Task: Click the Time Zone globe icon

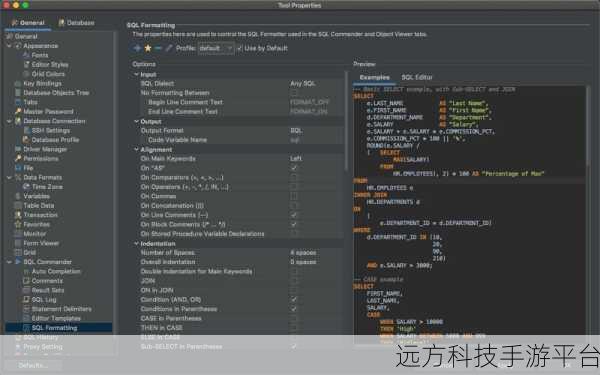Action: point(26,186)
